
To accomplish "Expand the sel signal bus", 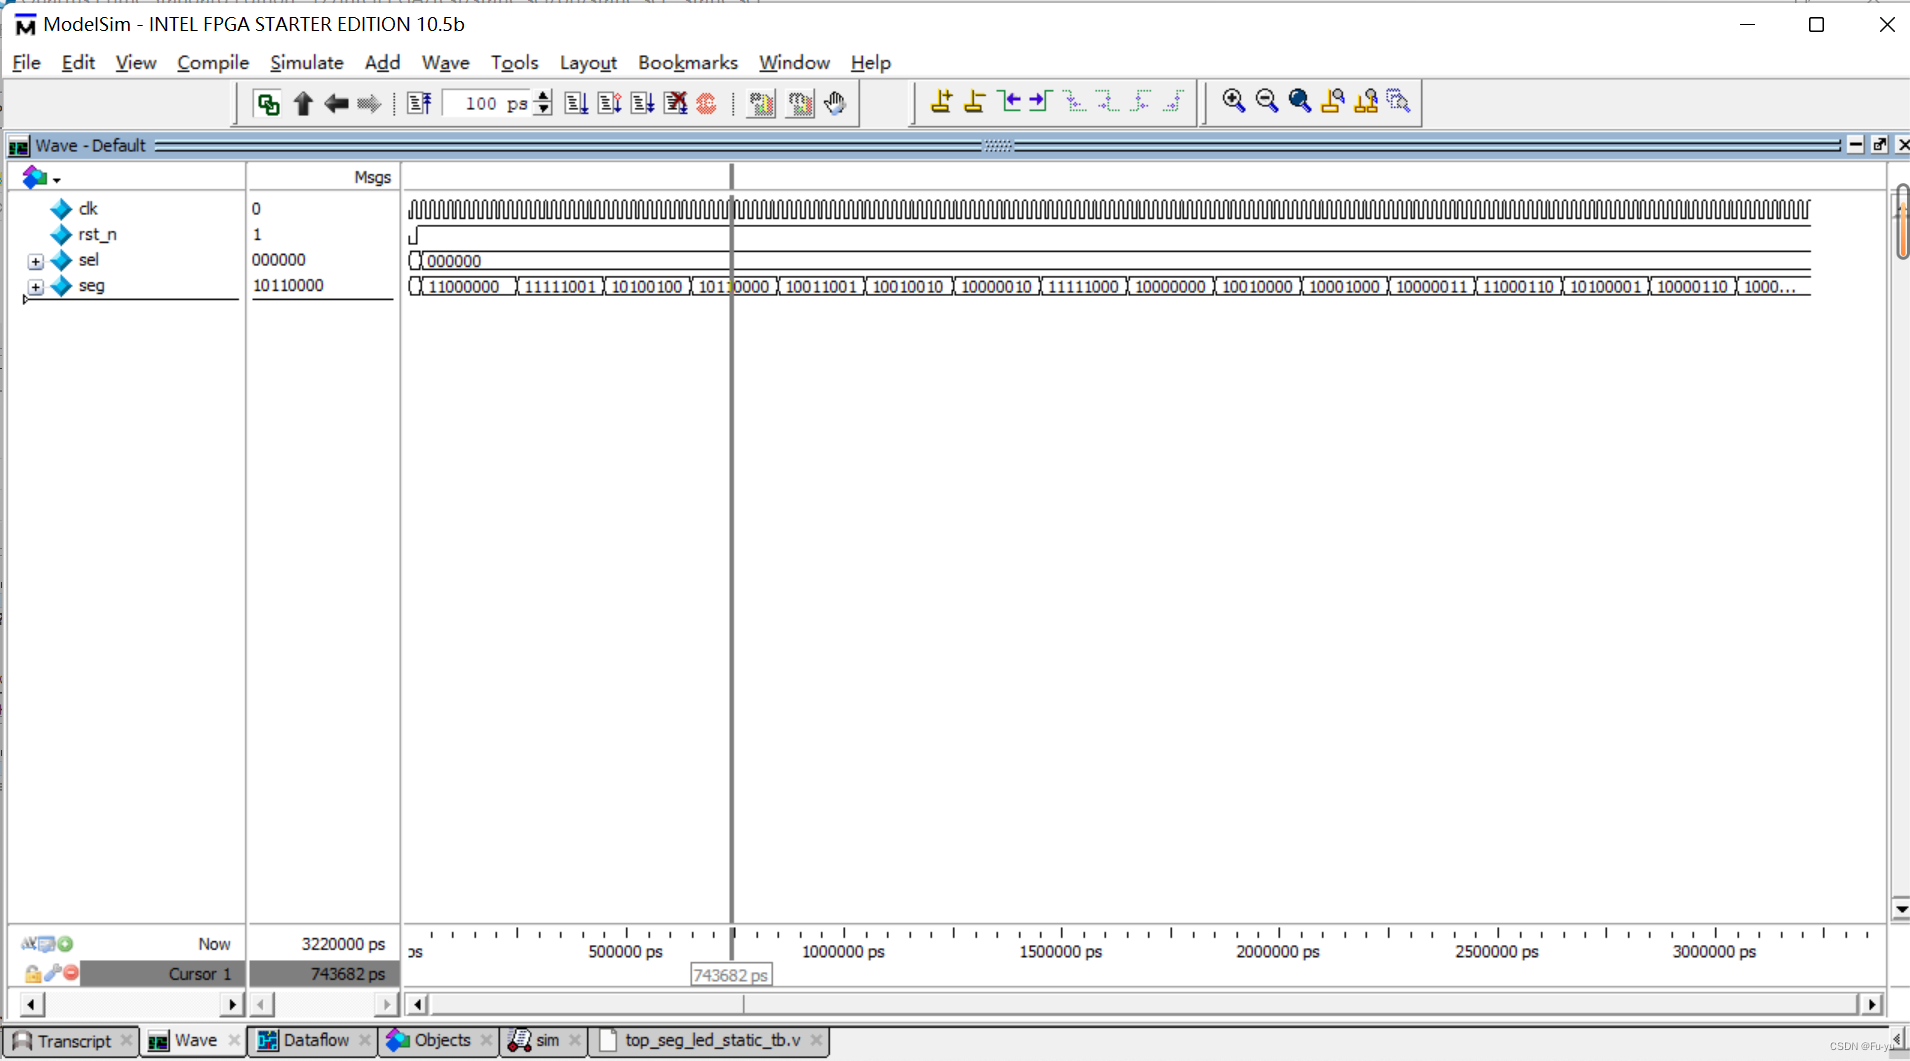I will click(x=35, y=261).
